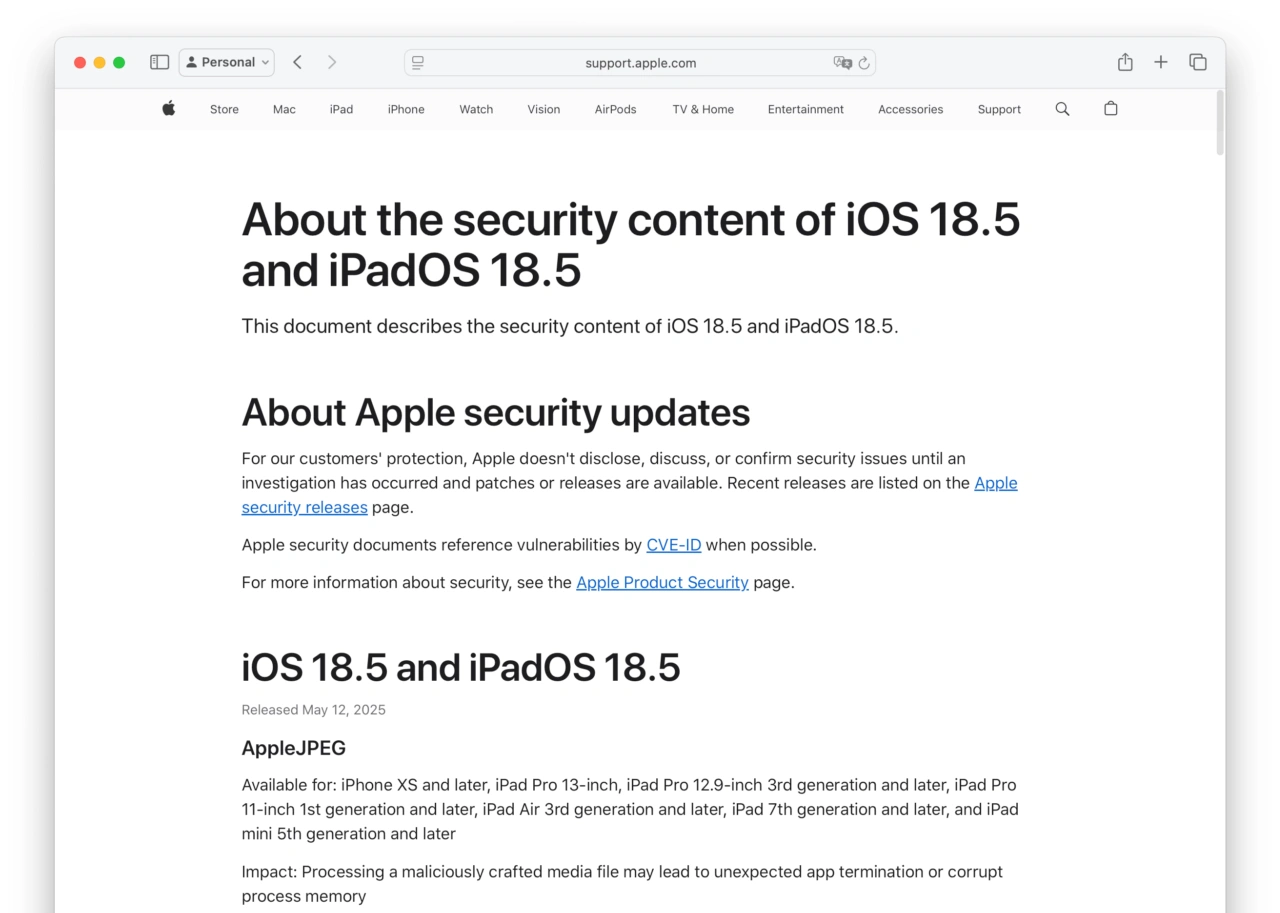Open the shopping bag
This screenshot has width=1280, height=913.
coord(1110,109)
